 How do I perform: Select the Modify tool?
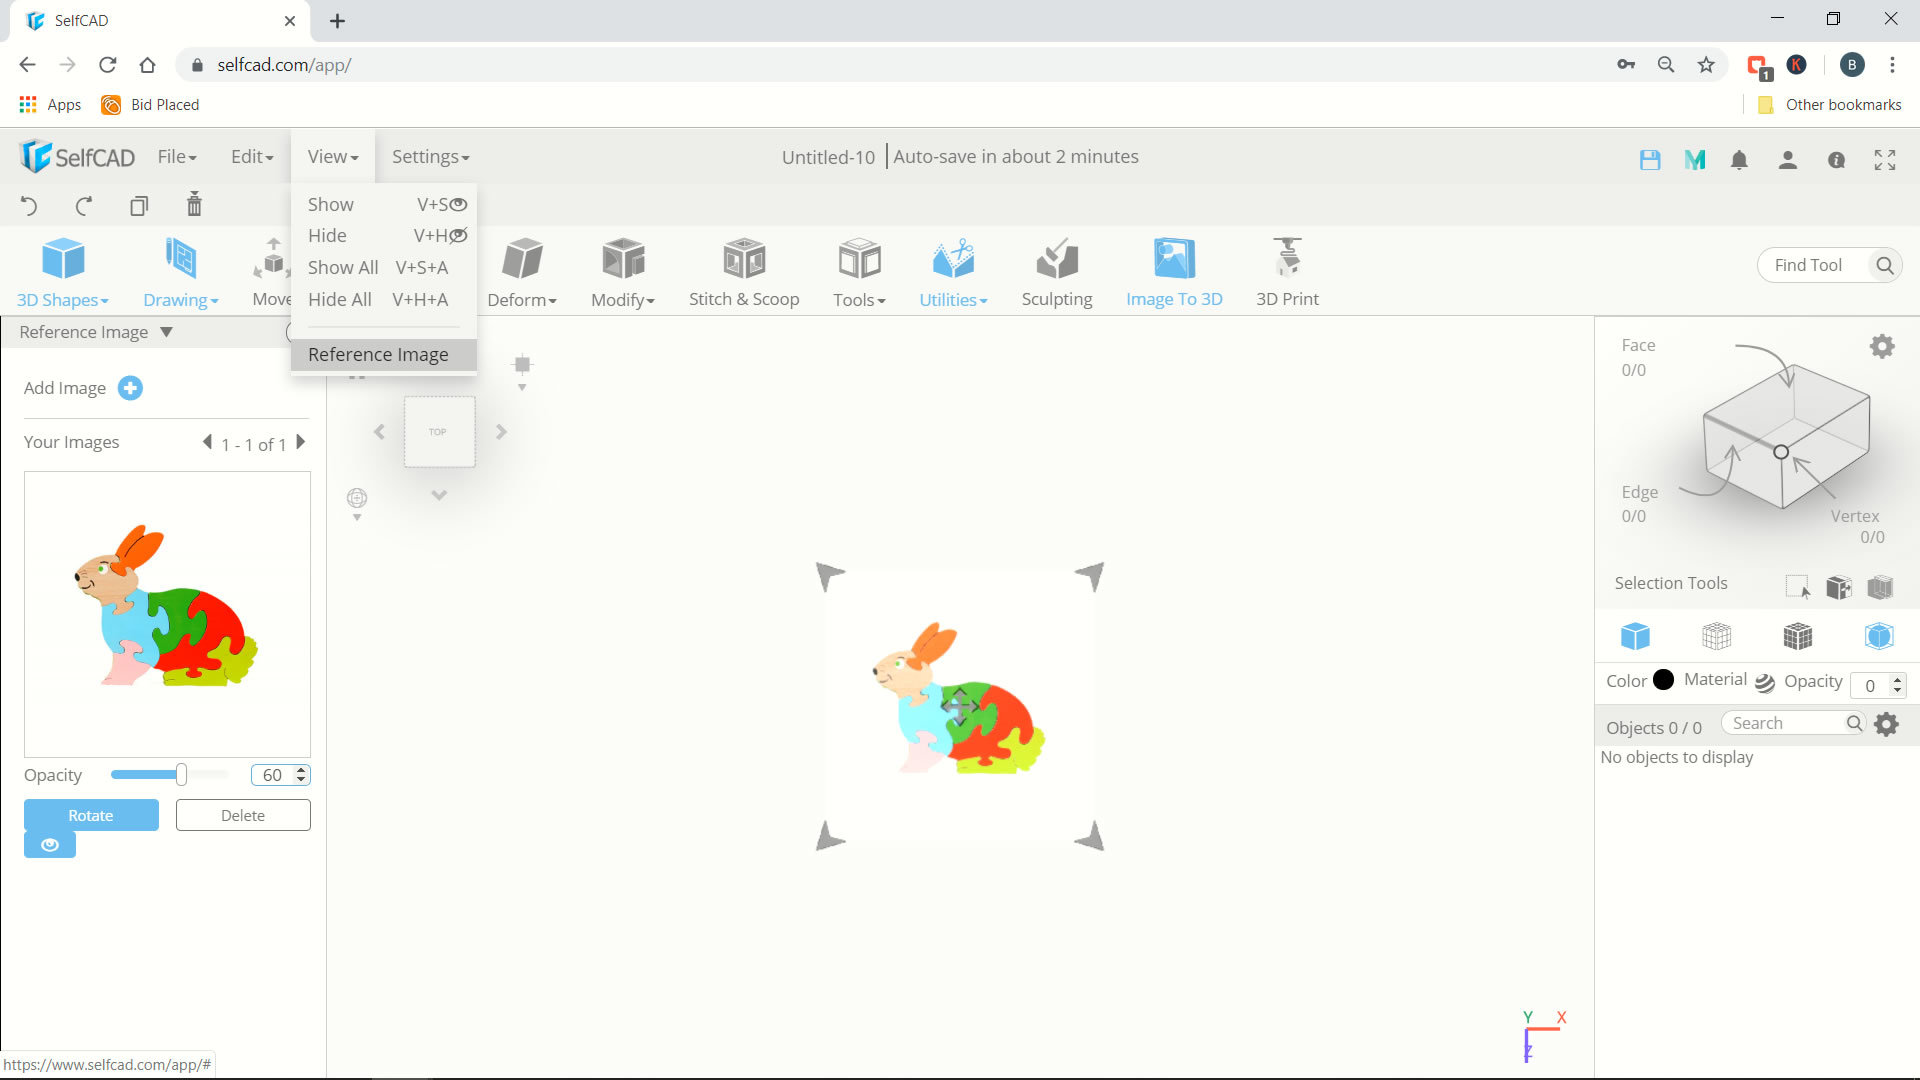pos(623,272)
